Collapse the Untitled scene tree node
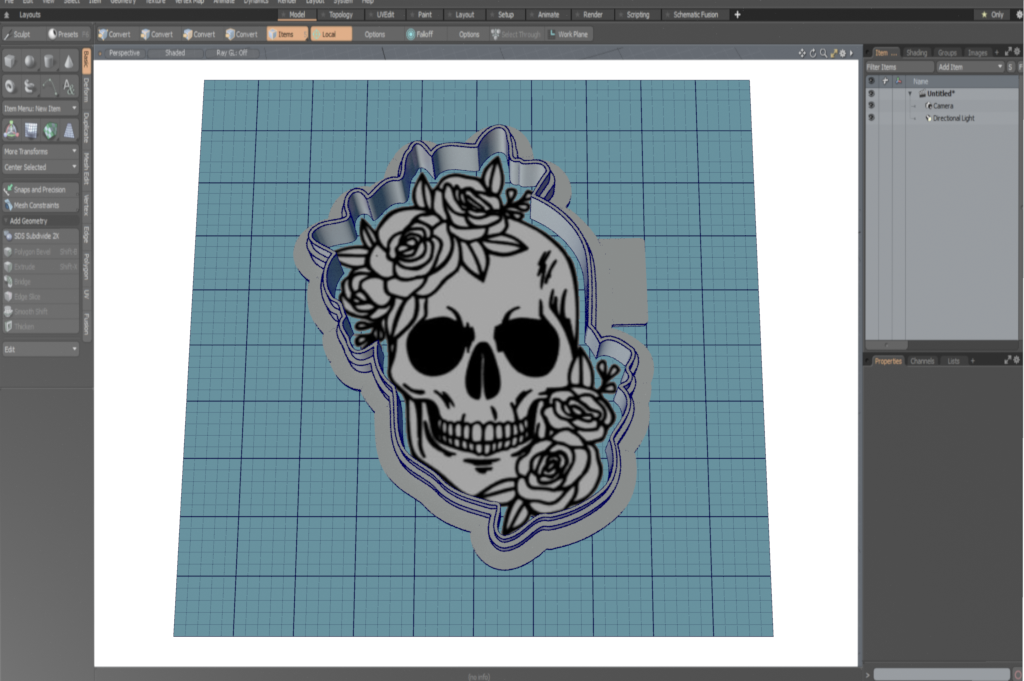The height and width of the screenshot is (681, 1024). pos(910,93)
